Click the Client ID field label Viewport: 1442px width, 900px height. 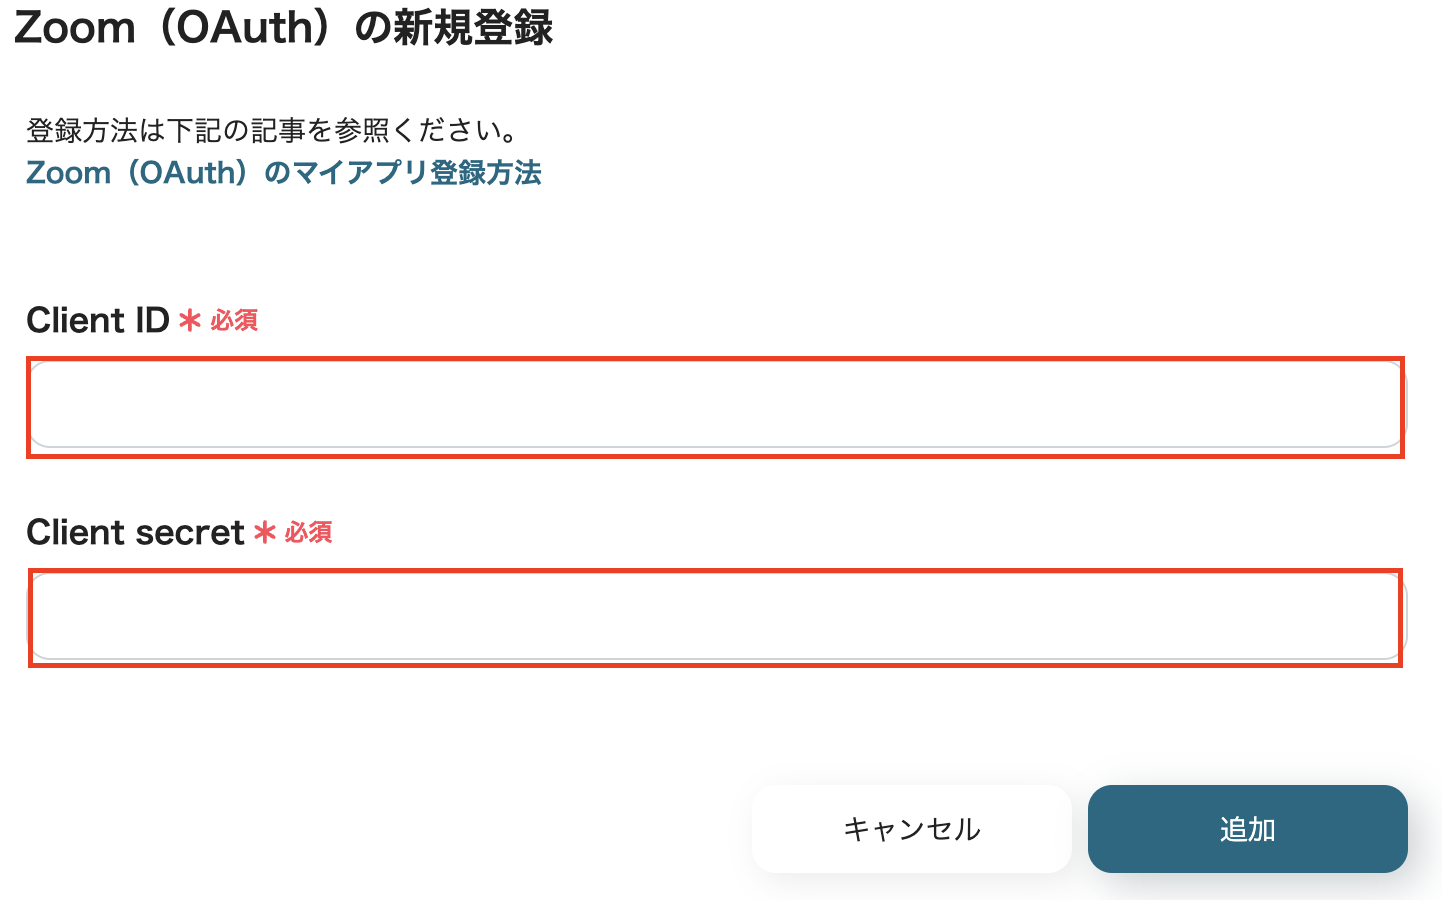(97, 320)
